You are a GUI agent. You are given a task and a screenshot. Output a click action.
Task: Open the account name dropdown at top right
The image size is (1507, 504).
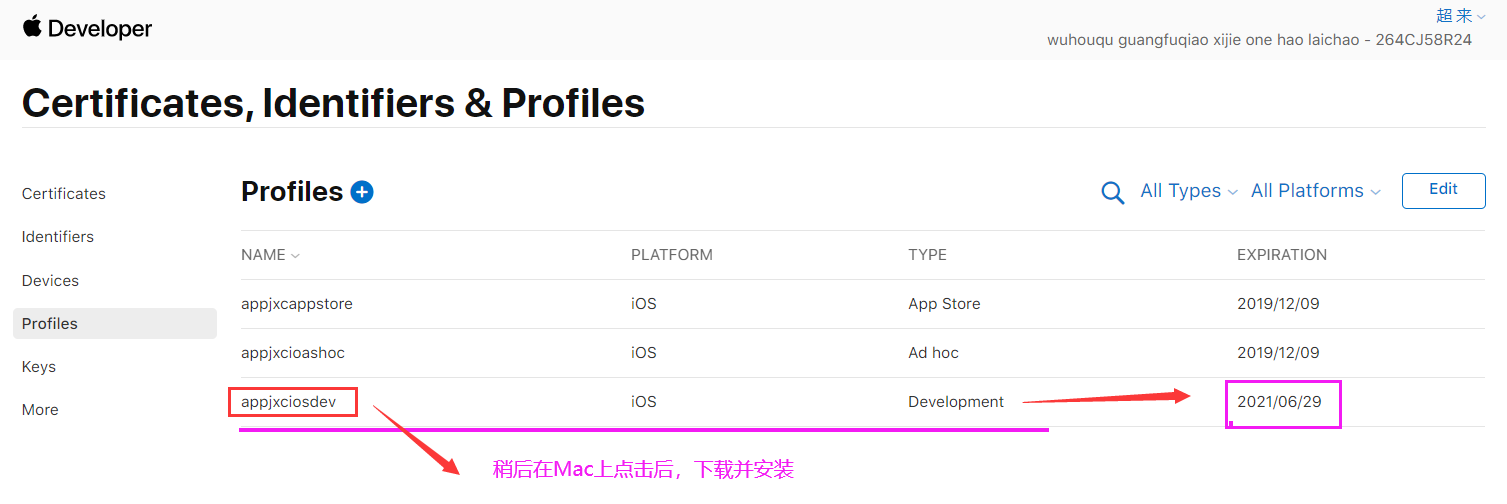click(1460, 15)
